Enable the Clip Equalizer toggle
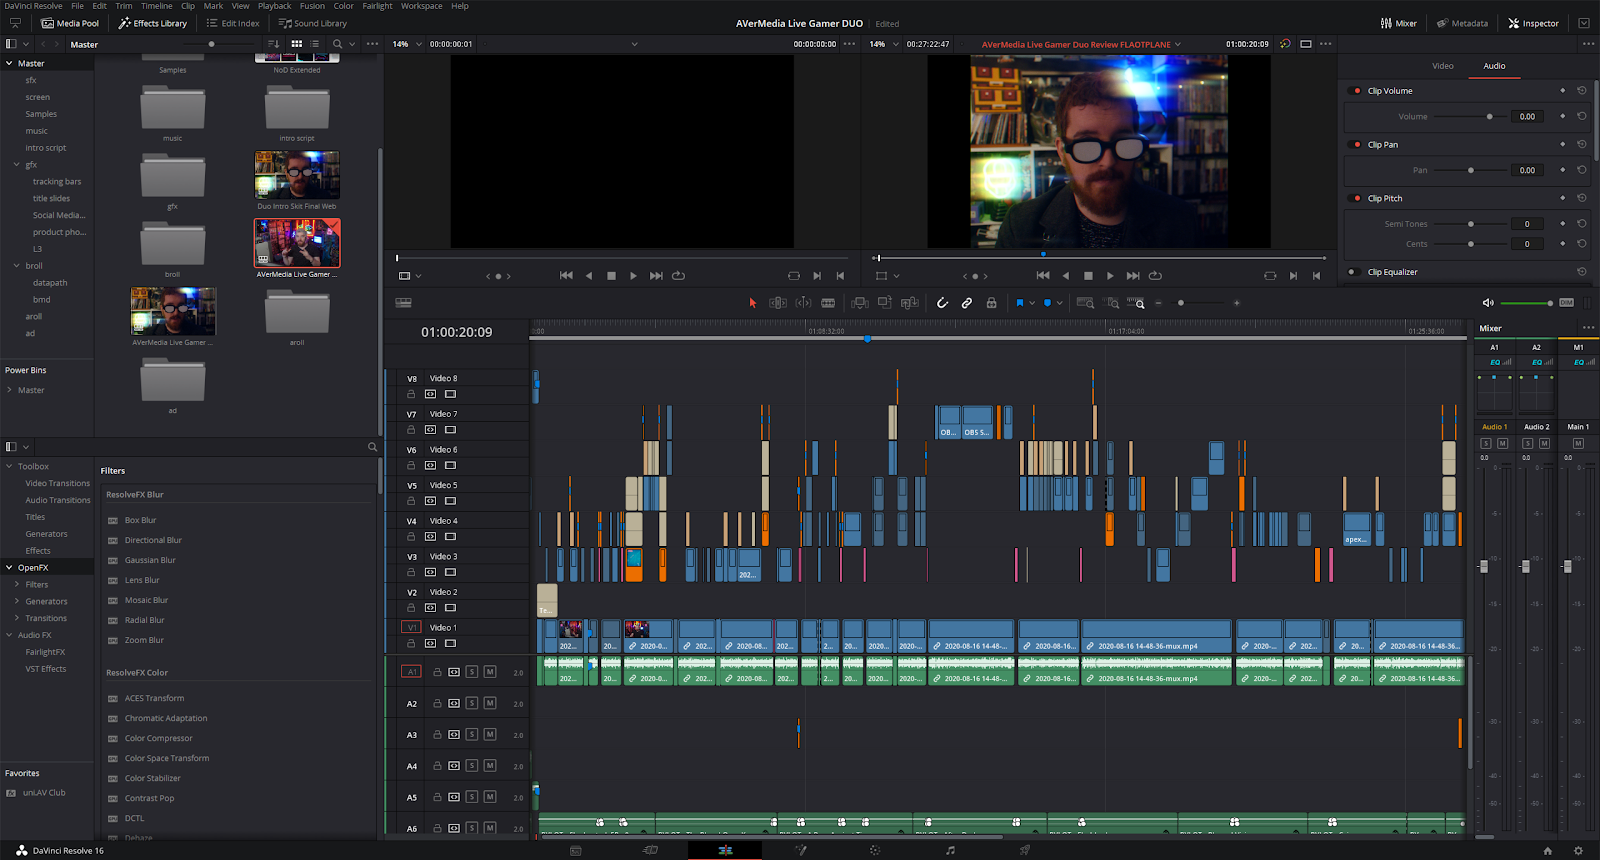The image size is (1600, 860). pyautogui.click(x=1352, y=272)
